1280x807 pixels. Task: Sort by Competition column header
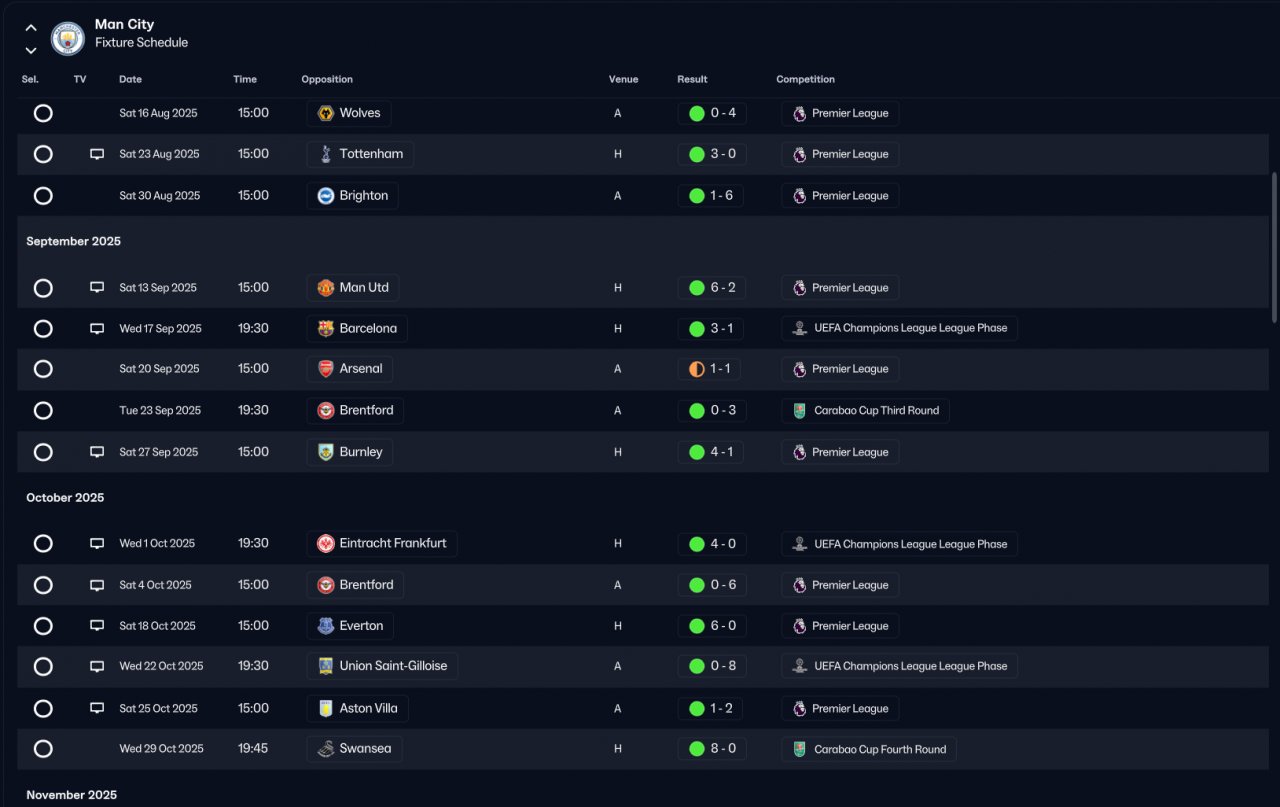click(805, 79)
